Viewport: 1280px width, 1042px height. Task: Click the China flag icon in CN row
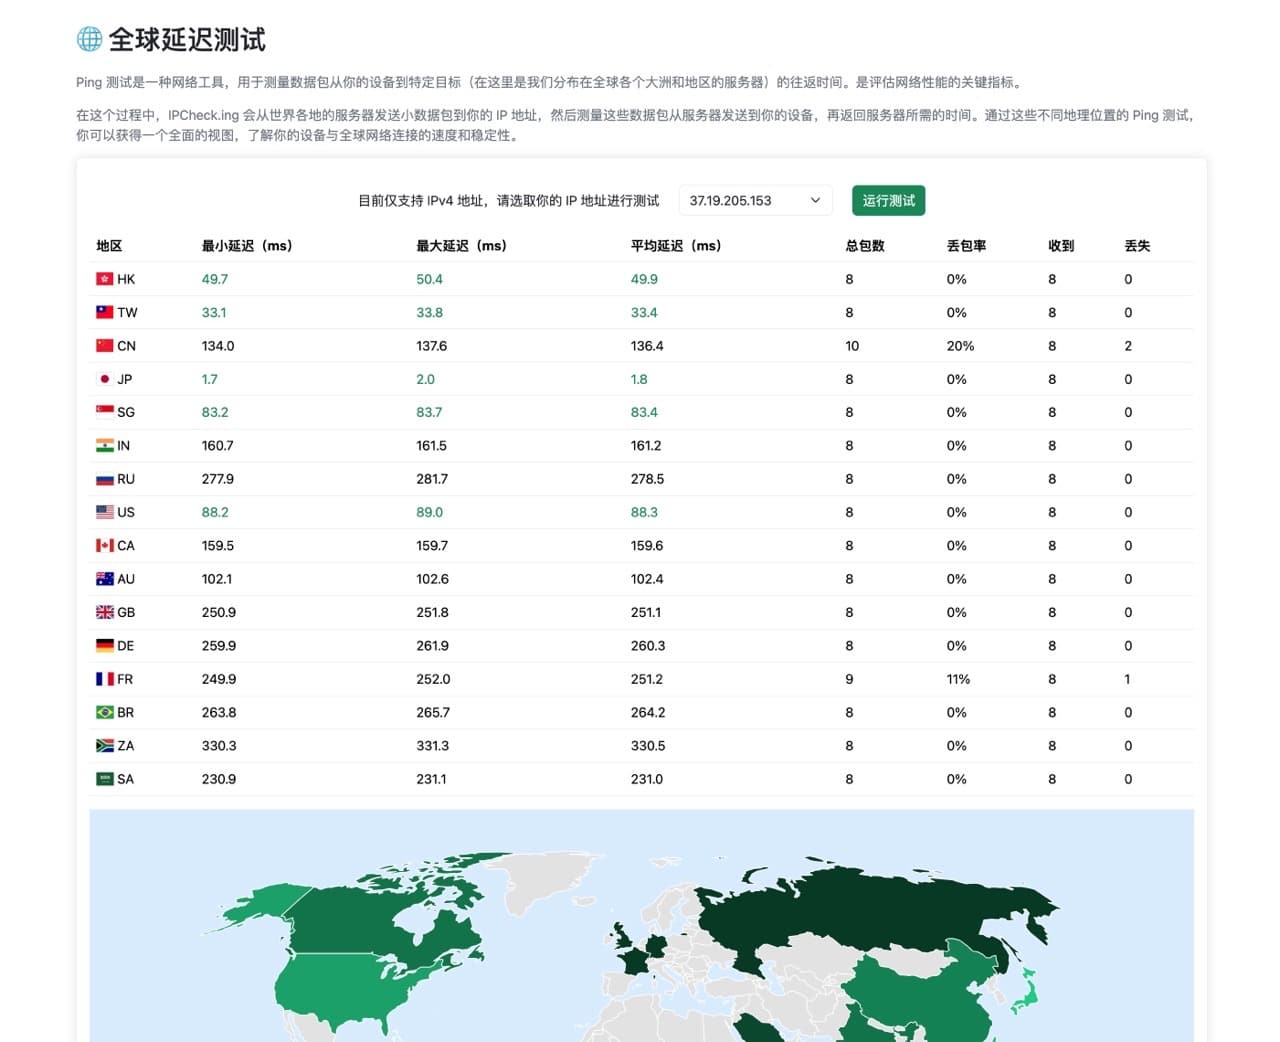tap(104, 346)
